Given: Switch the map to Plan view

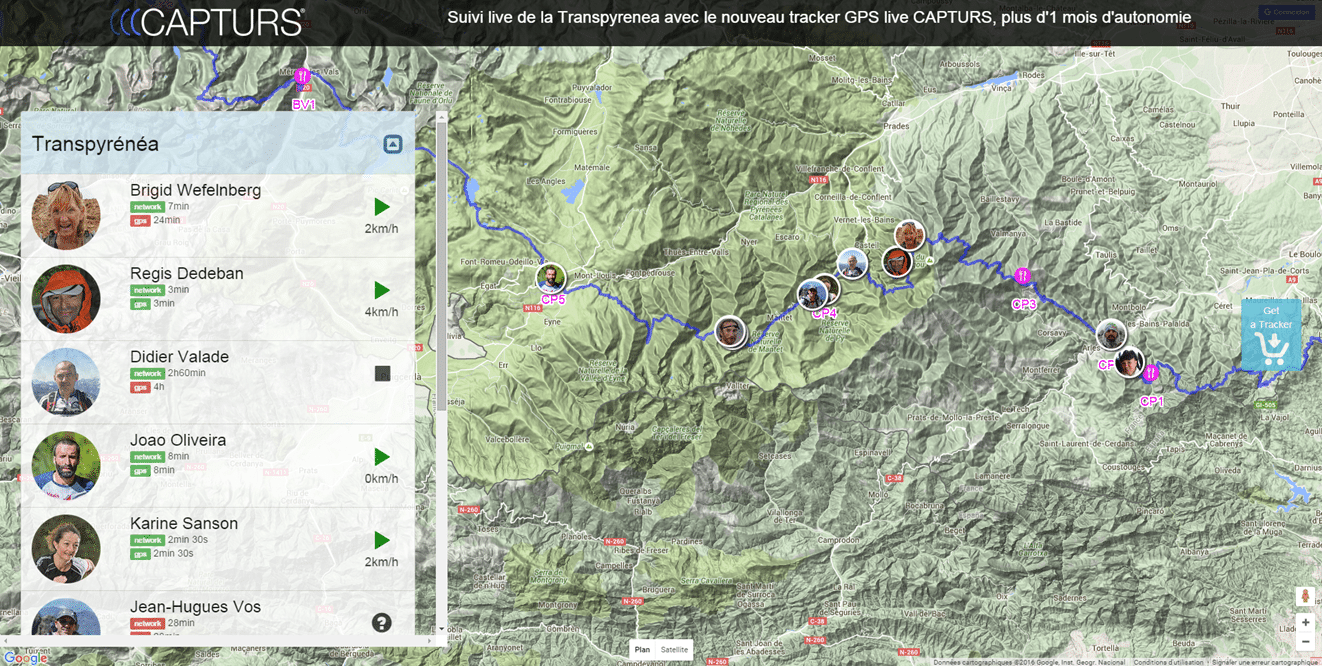Looking at the screenshot, I should coord(642,650).
